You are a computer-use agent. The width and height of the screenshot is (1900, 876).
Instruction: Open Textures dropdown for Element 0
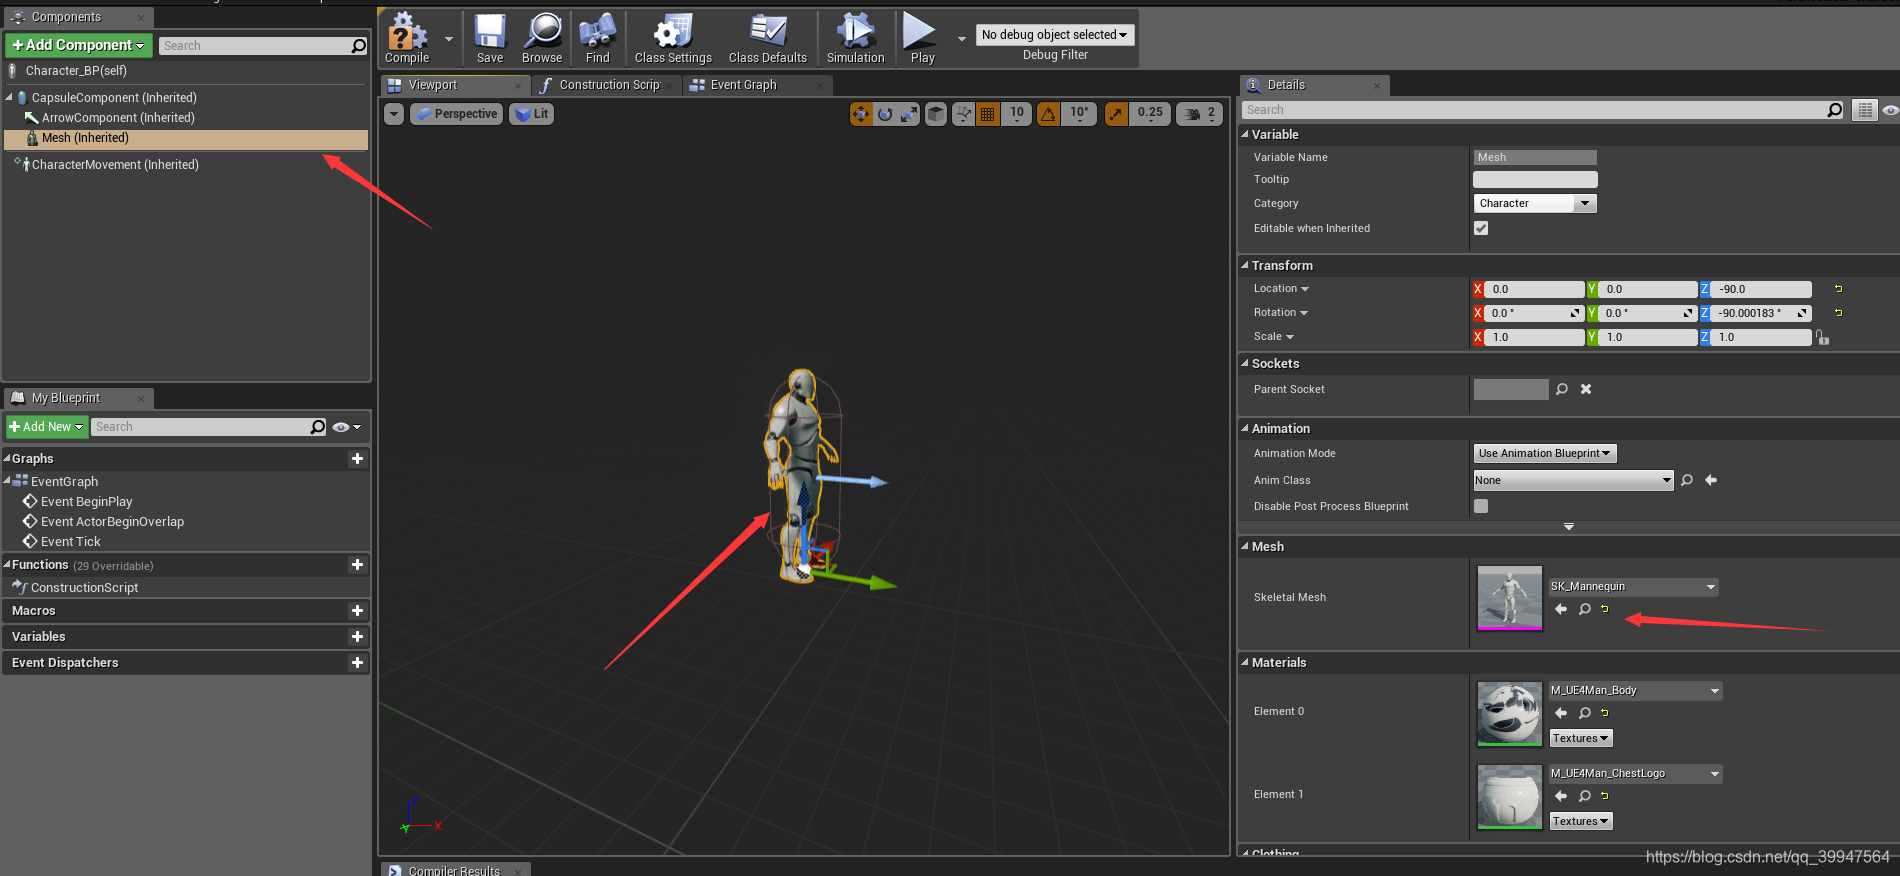(x=1581, y=738)
